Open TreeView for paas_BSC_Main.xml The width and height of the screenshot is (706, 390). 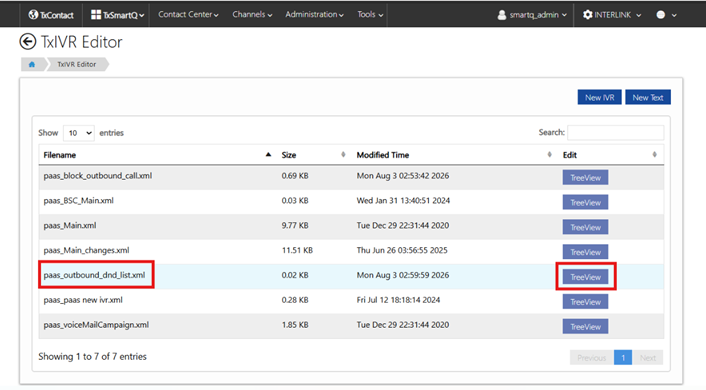(585, 202)
